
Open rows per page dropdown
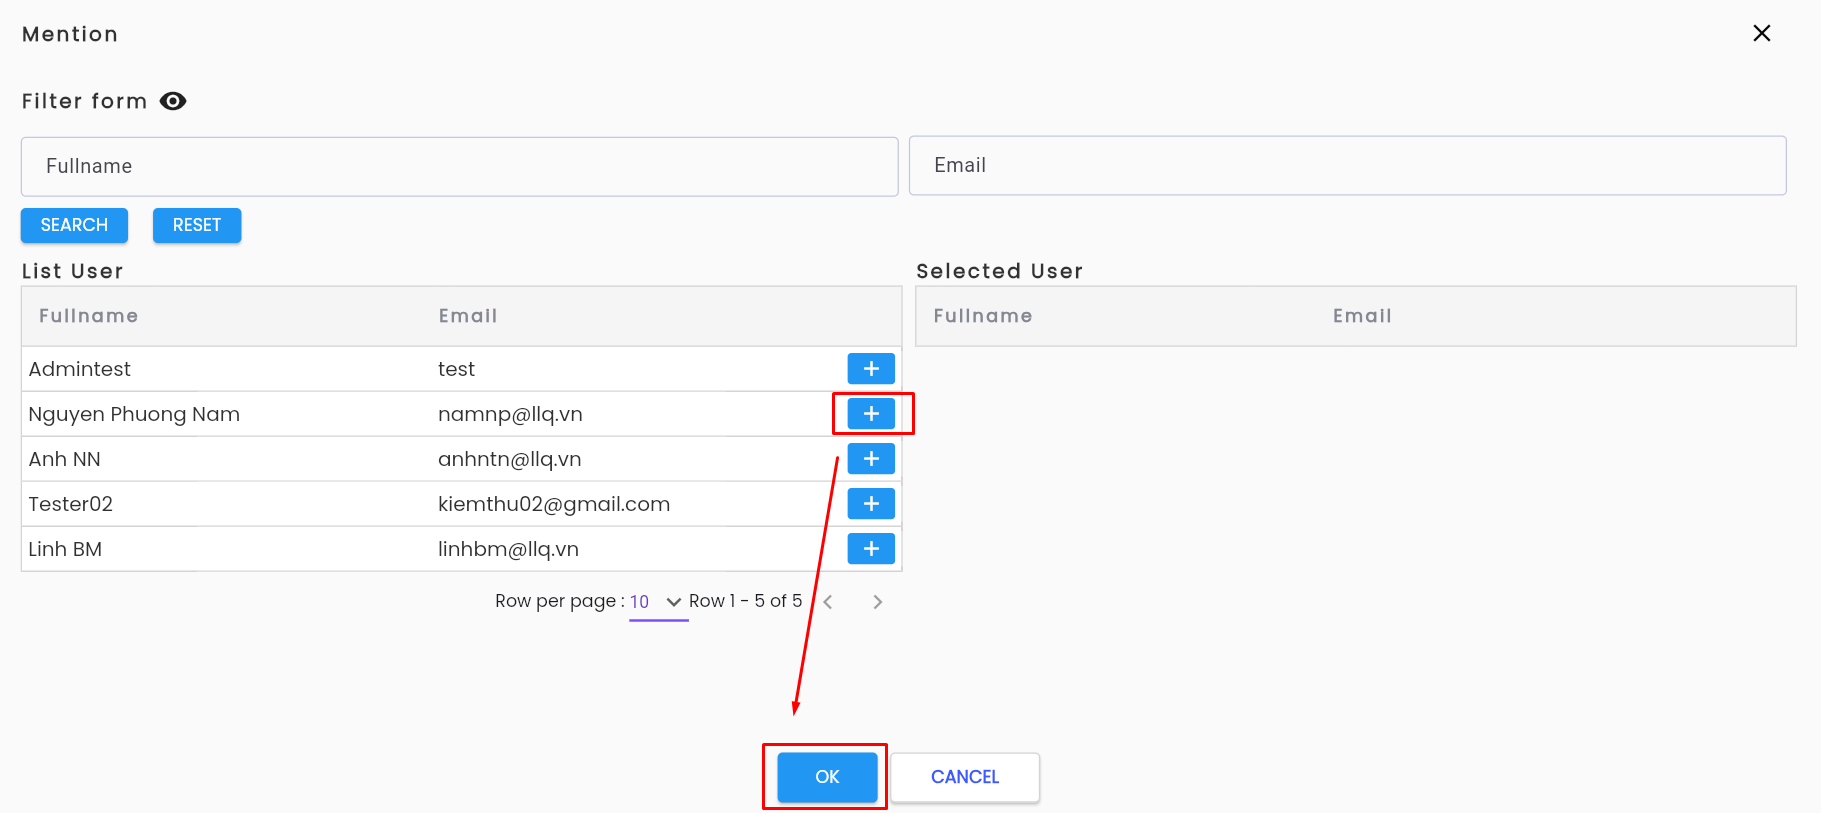(657, 602)
